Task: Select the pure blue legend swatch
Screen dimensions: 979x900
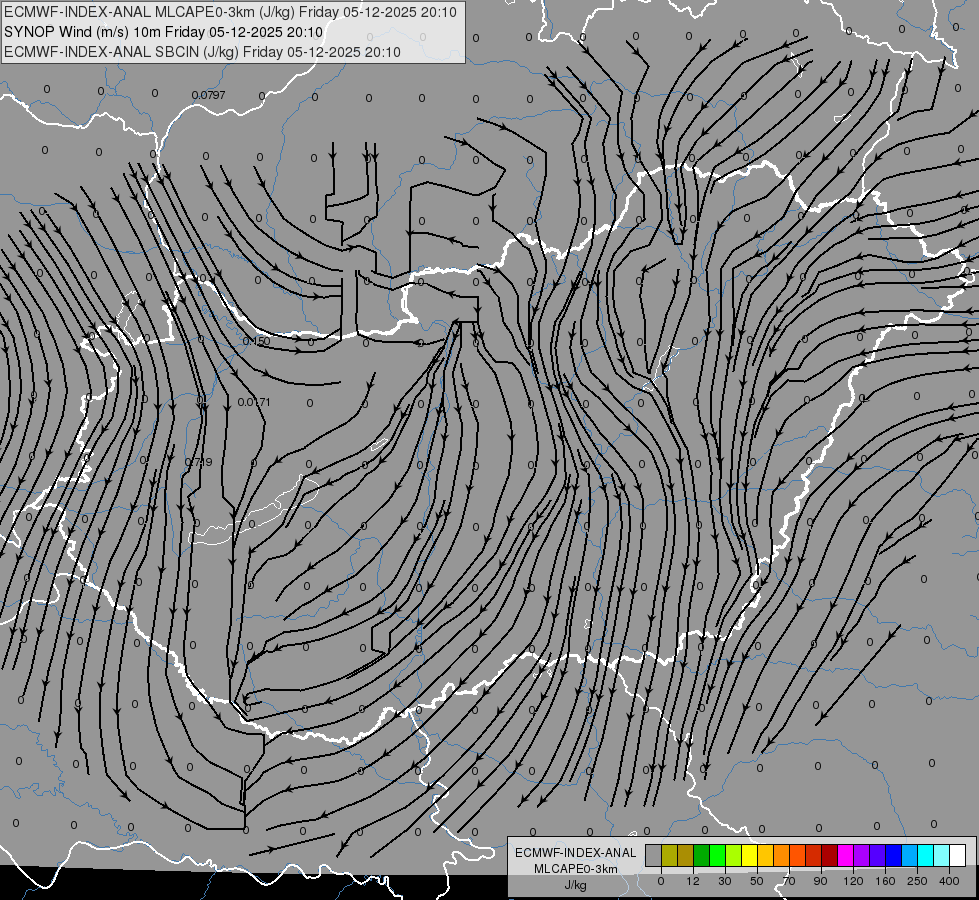Action: point(893,855)
